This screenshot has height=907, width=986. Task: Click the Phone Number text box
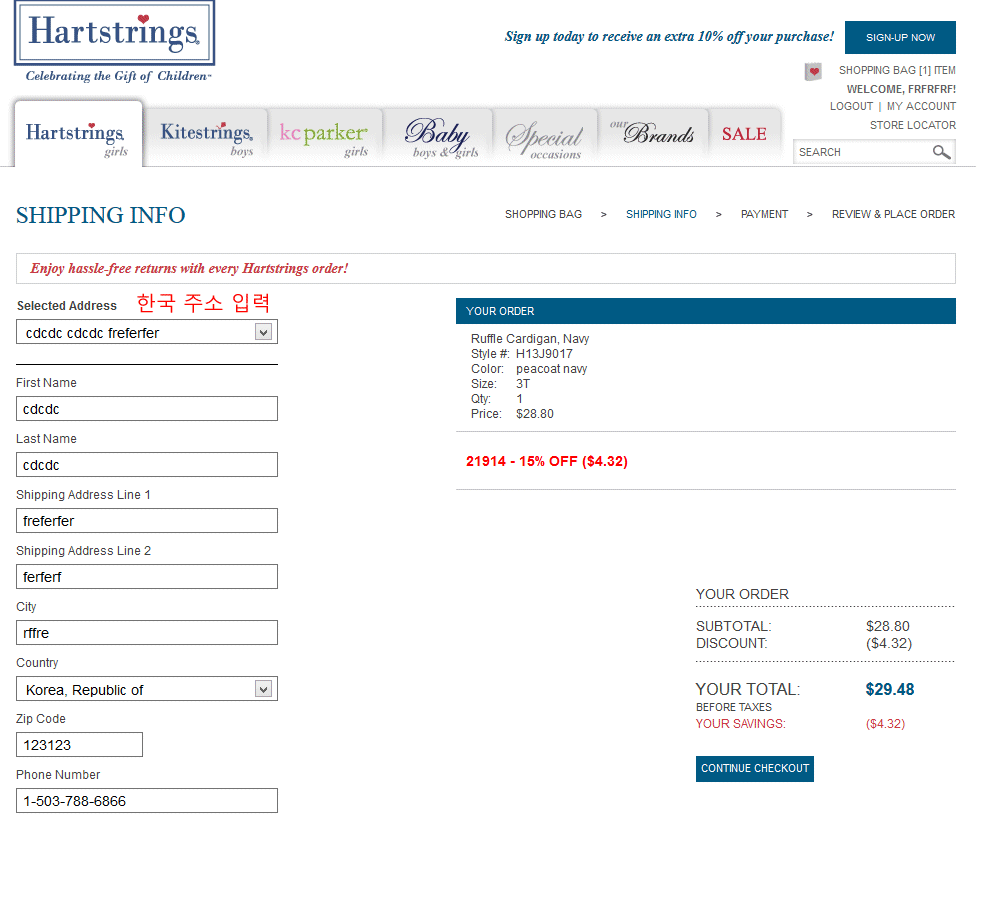tap(147, 801)
